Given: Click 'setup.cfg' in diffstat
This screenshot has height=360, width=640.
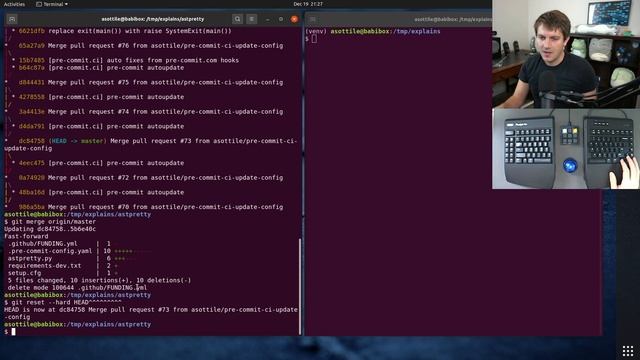Looking at the screenshot, I should click(x=24, y=273).
